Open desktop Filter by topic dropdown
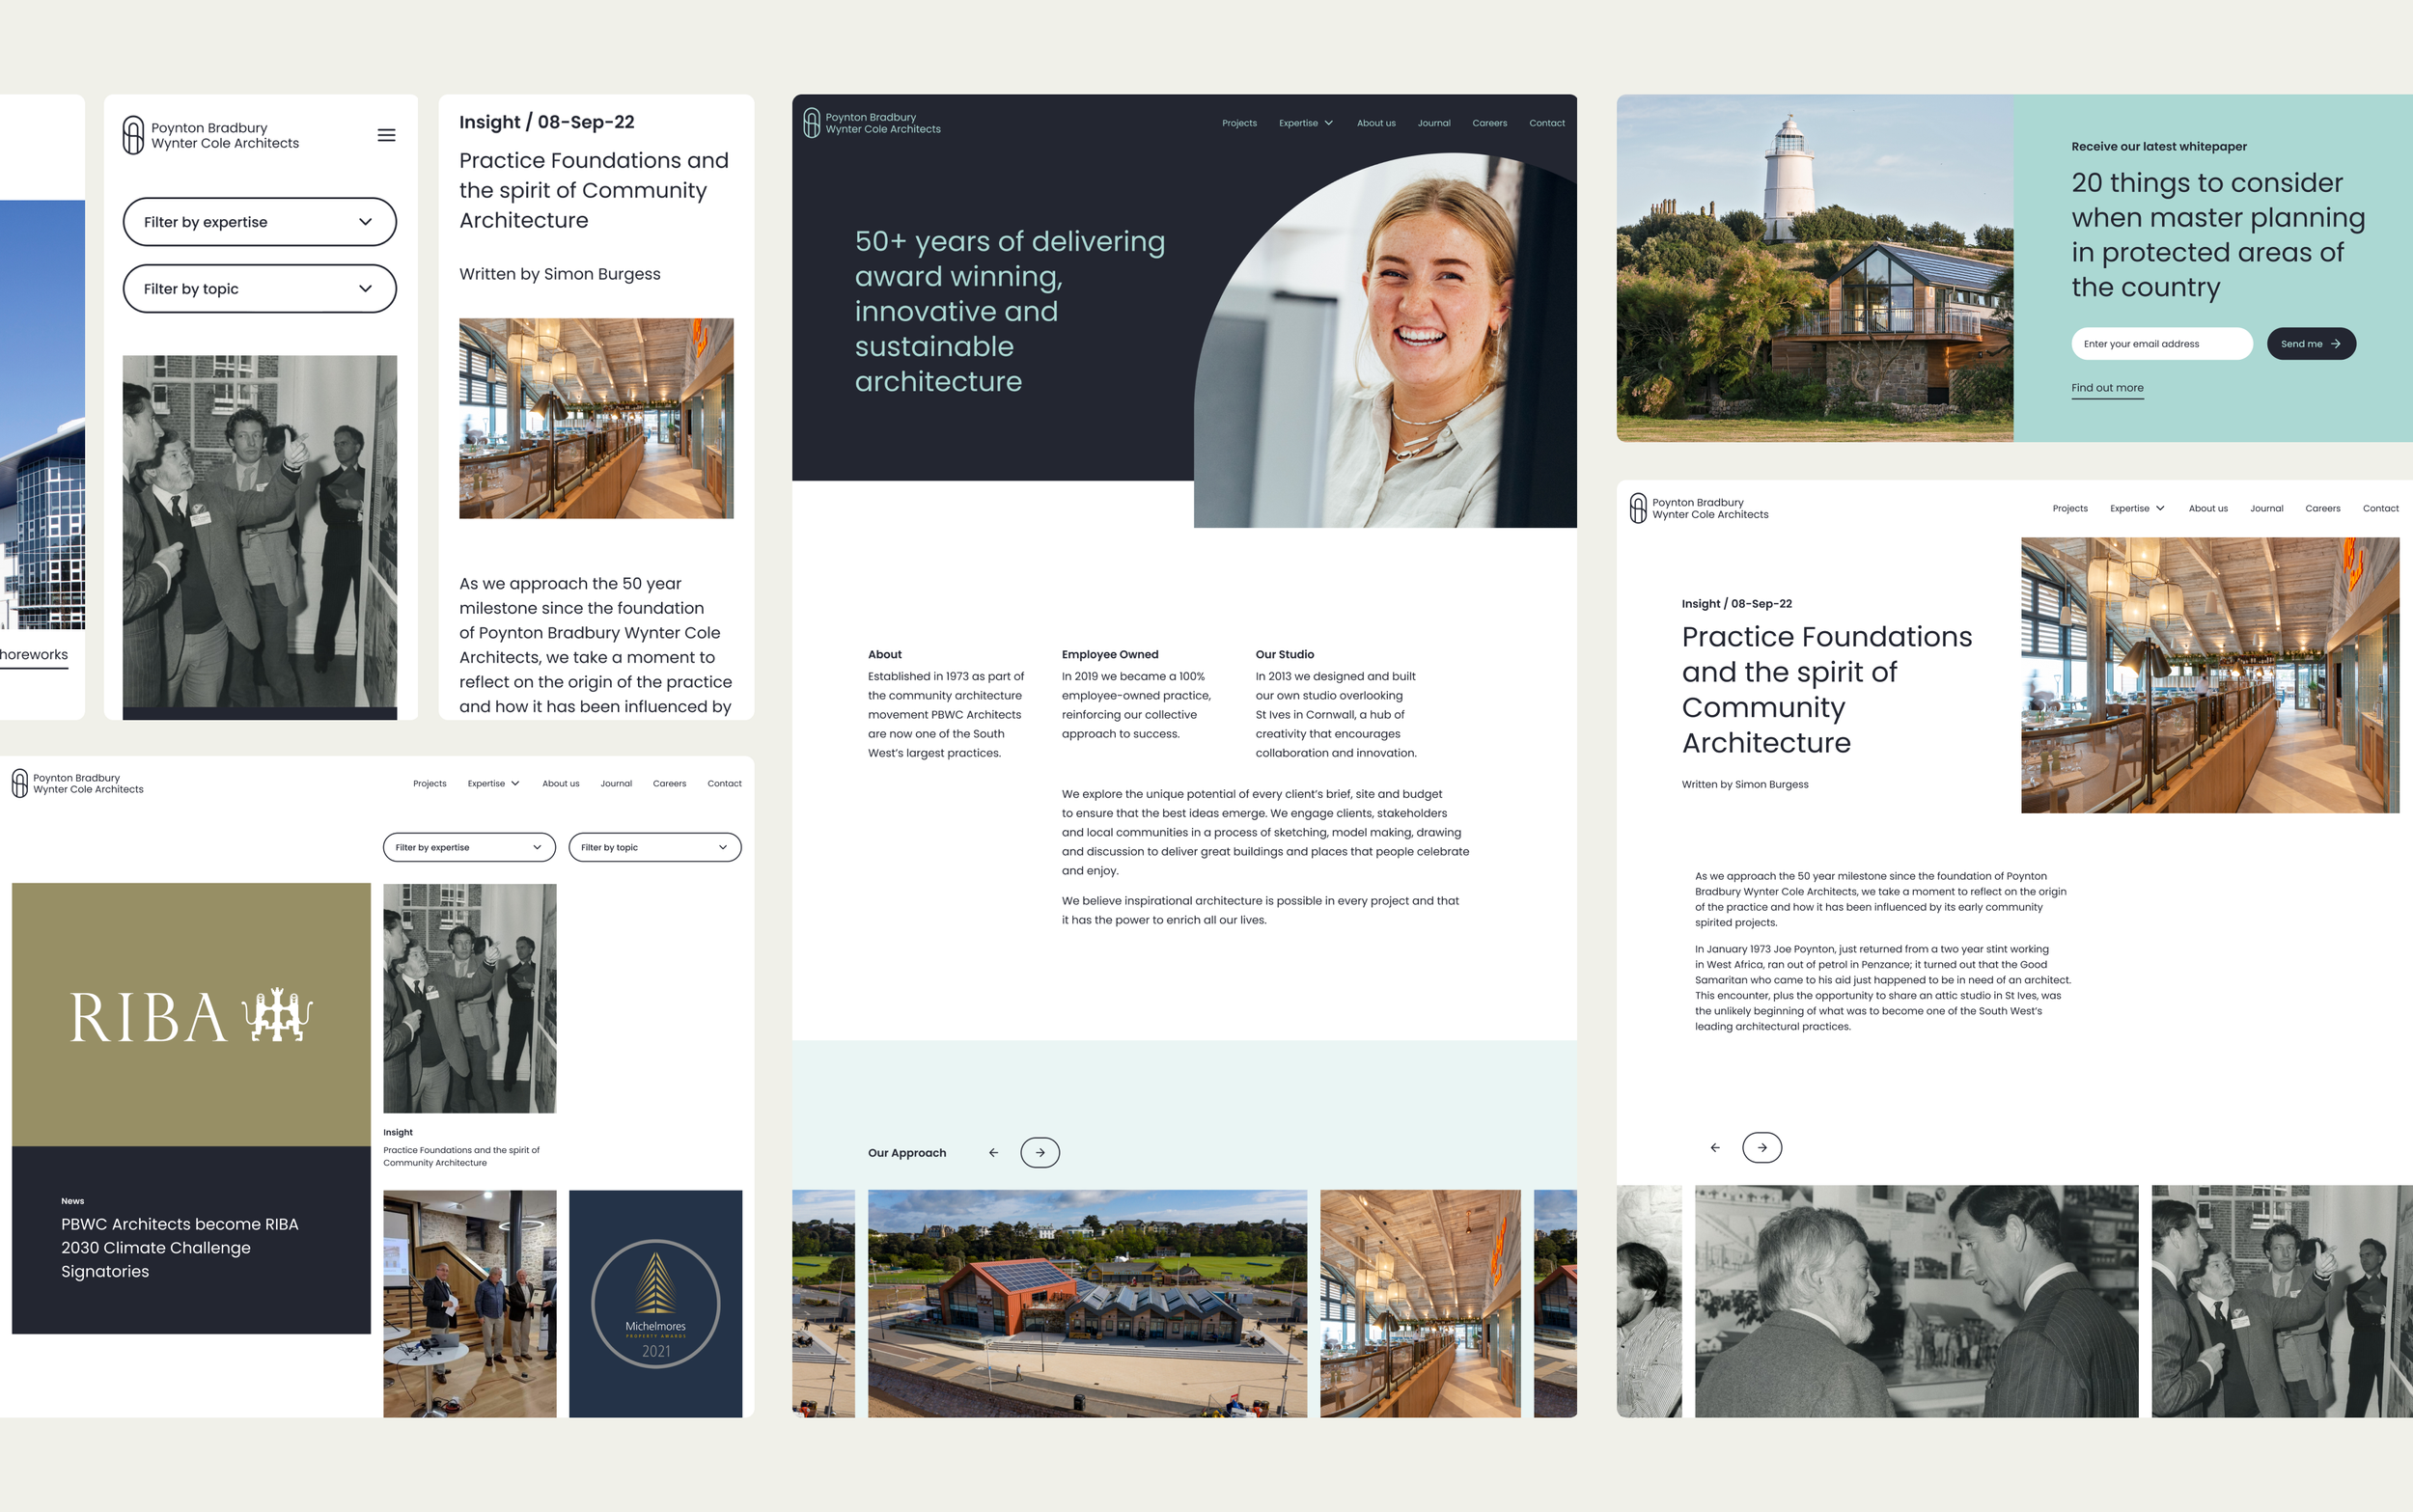This screenshot has height=1512, width=2413. tap(655, 847)
